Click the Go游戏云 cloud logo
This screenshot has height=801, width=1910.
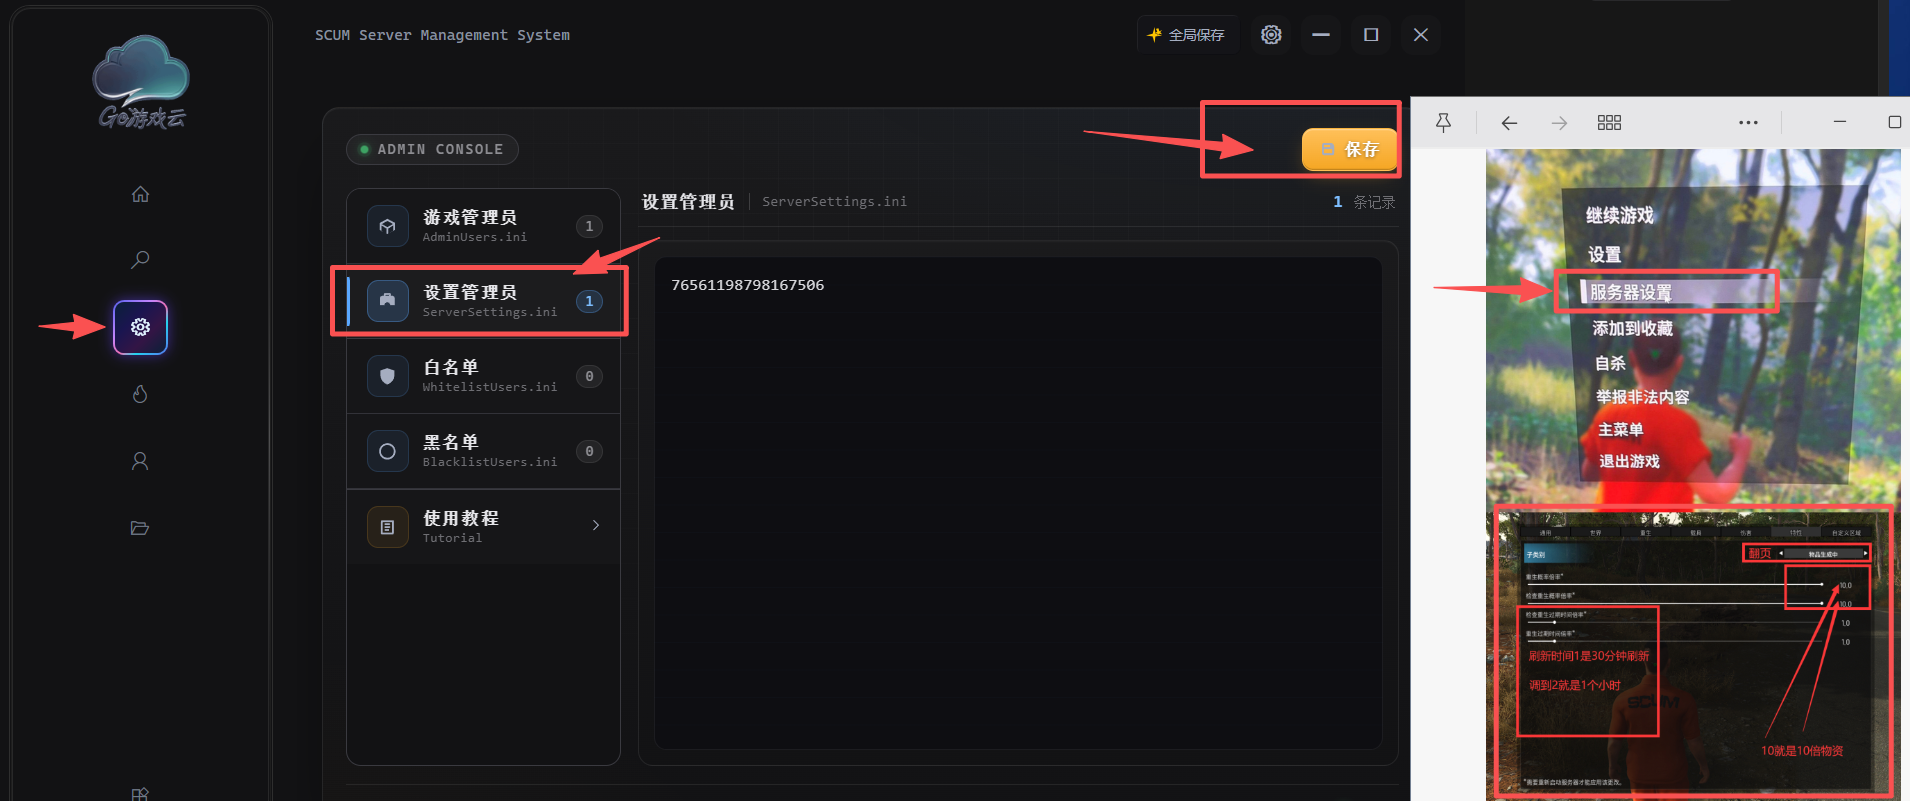point(141,83)
